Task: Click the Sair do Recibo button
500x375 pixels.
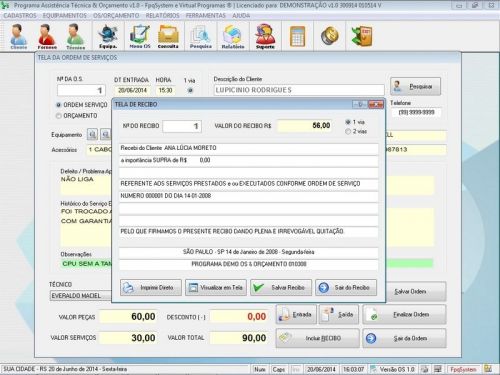Action: [x=346, y=287]
